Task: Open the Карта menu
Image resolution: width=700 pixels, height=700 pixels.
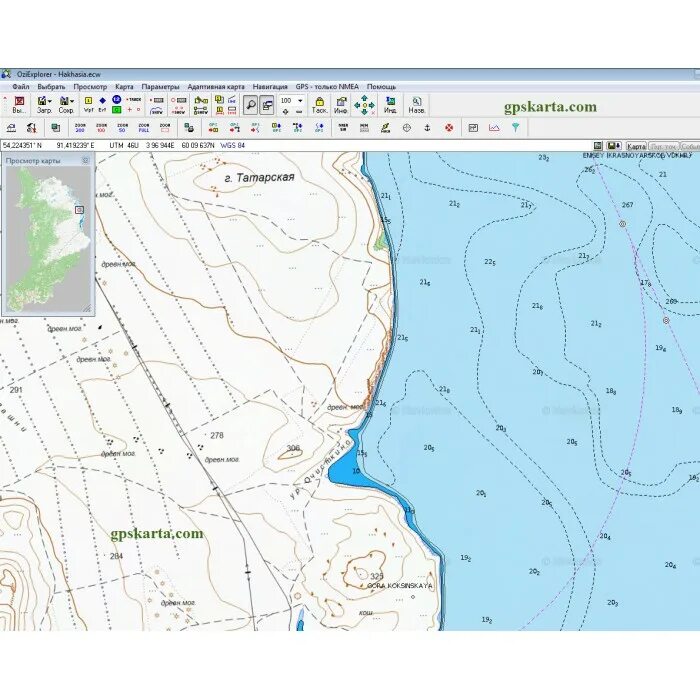Action: (124, 87)
